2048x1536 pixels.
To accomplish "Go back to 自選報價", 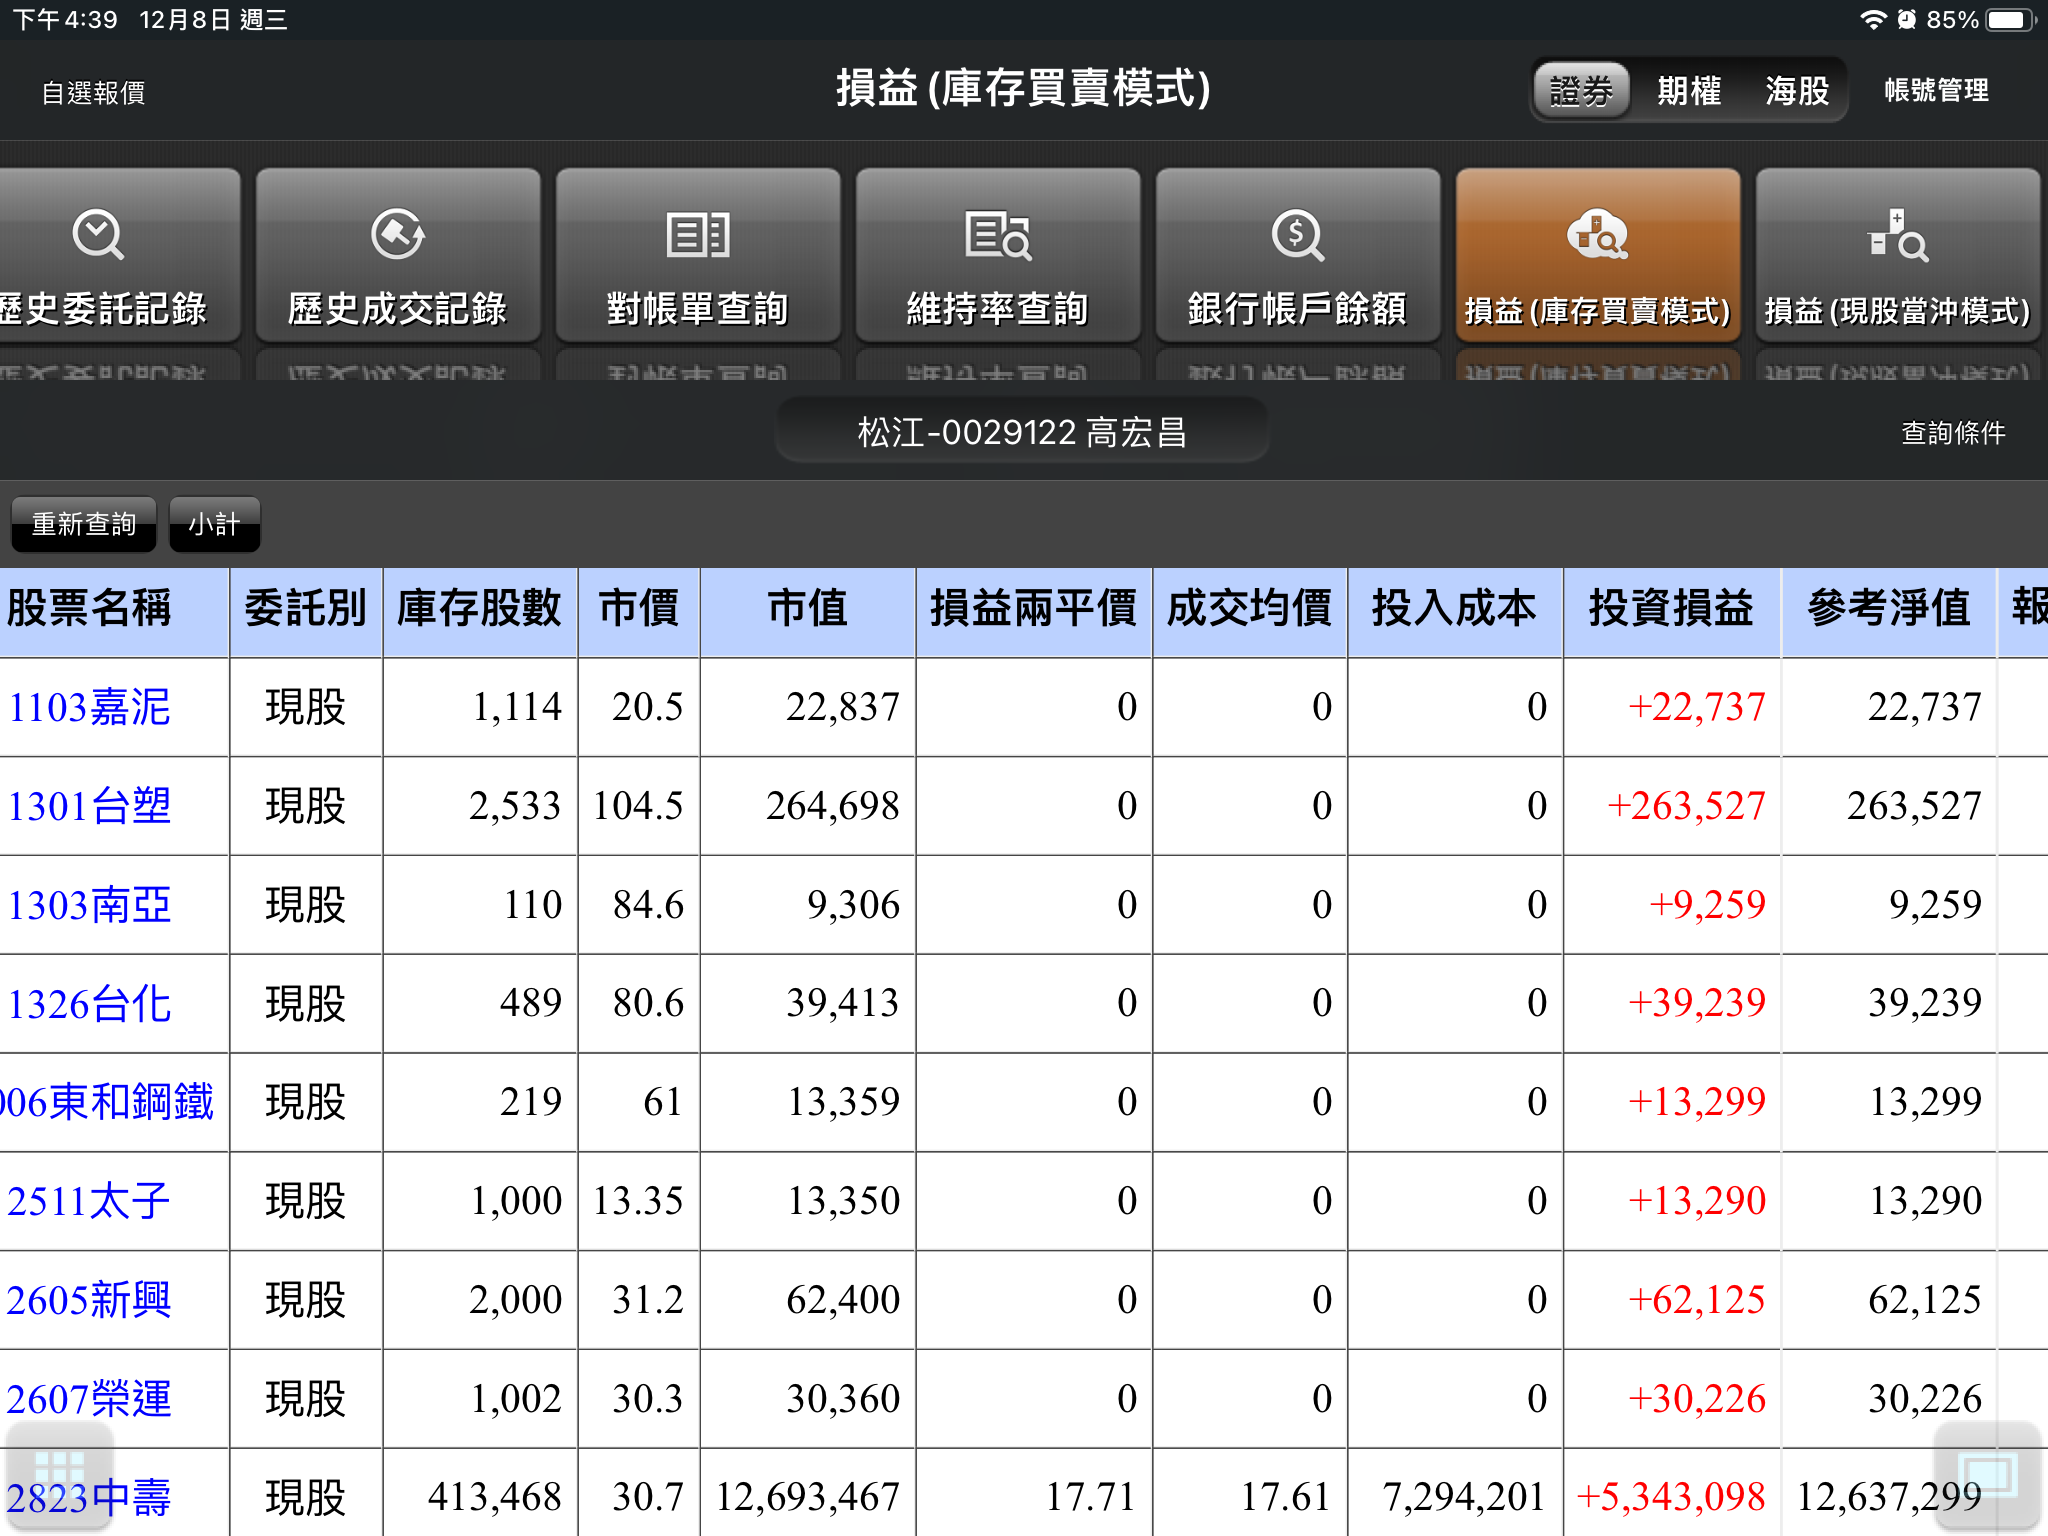I will [x=93, y=93].
